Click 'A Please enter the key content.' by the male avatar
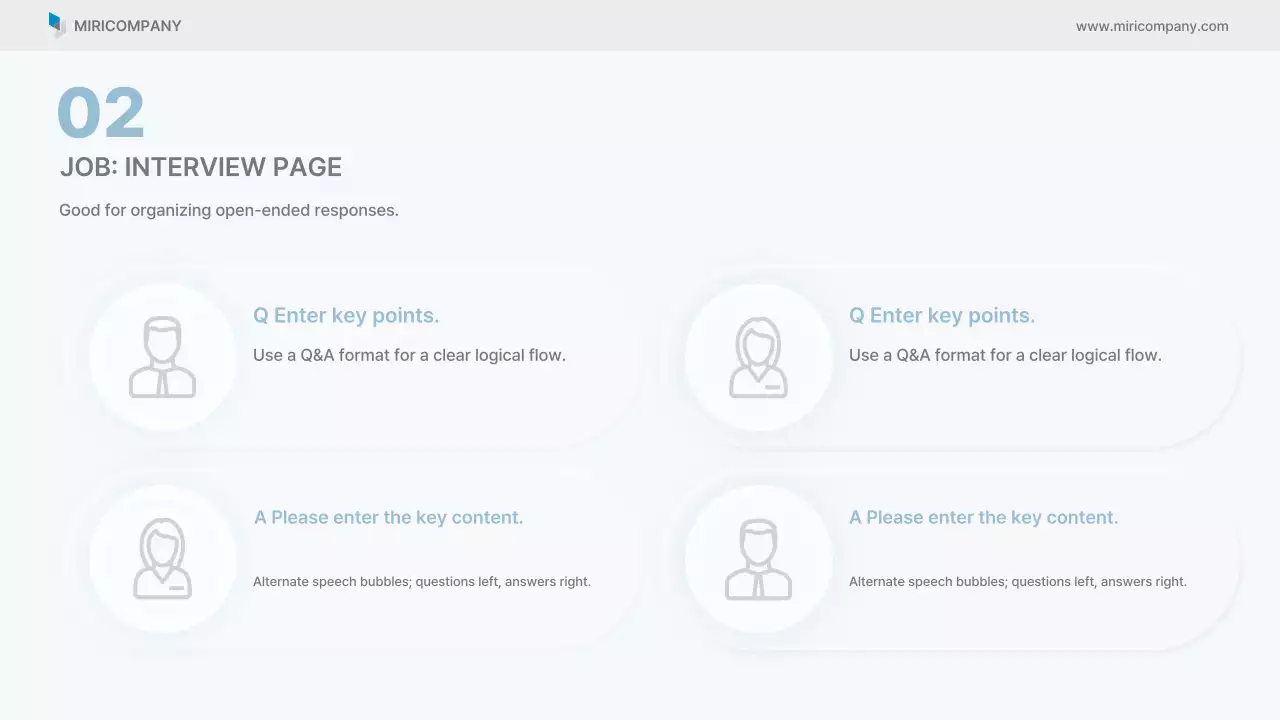 (983, 517)
